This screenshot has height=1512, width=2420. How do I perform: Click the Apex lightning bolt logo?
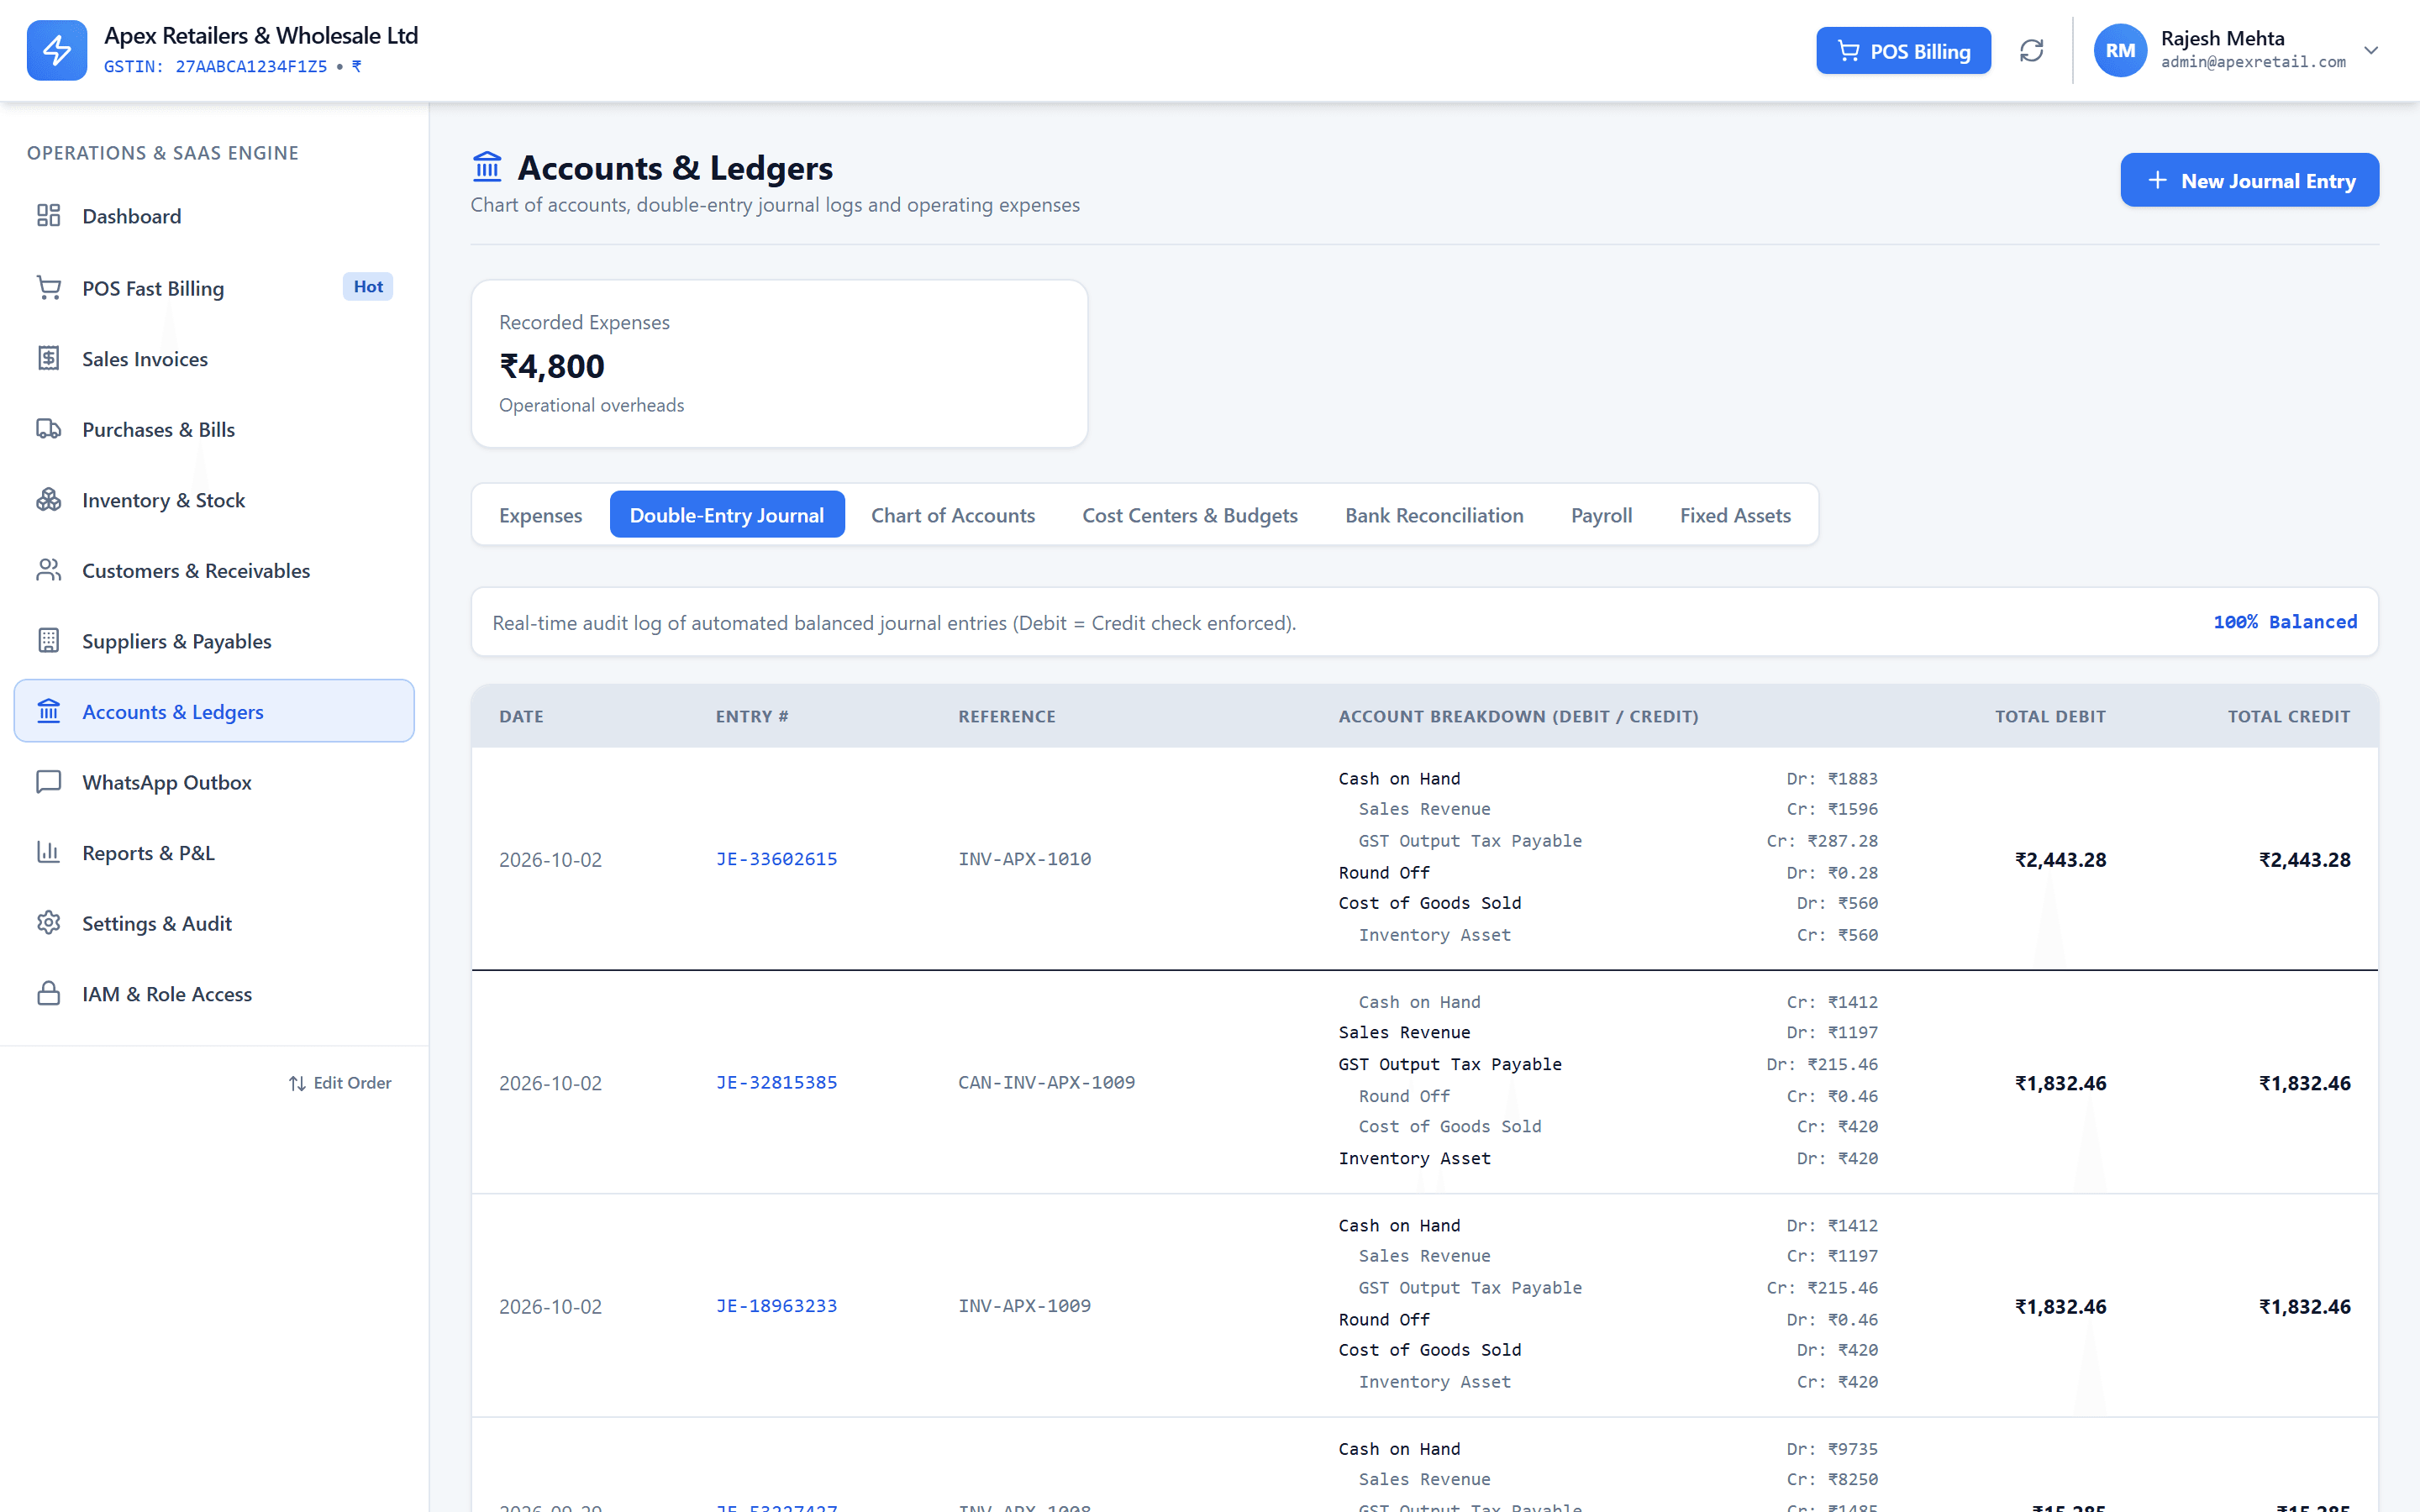click(x=57, y=50)
